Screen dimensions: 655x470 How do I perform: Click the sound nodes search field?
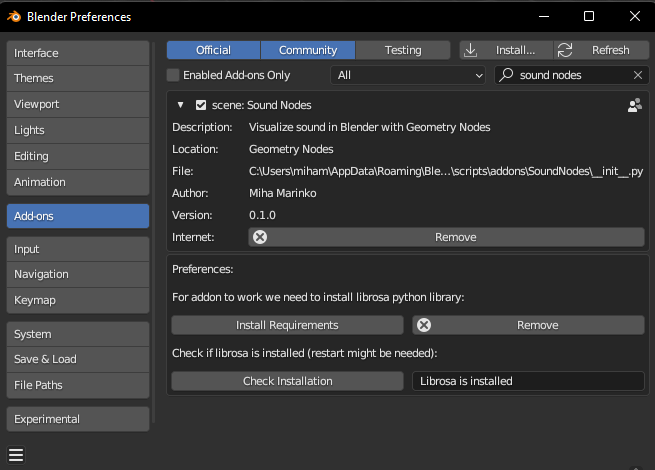point(572,75)
